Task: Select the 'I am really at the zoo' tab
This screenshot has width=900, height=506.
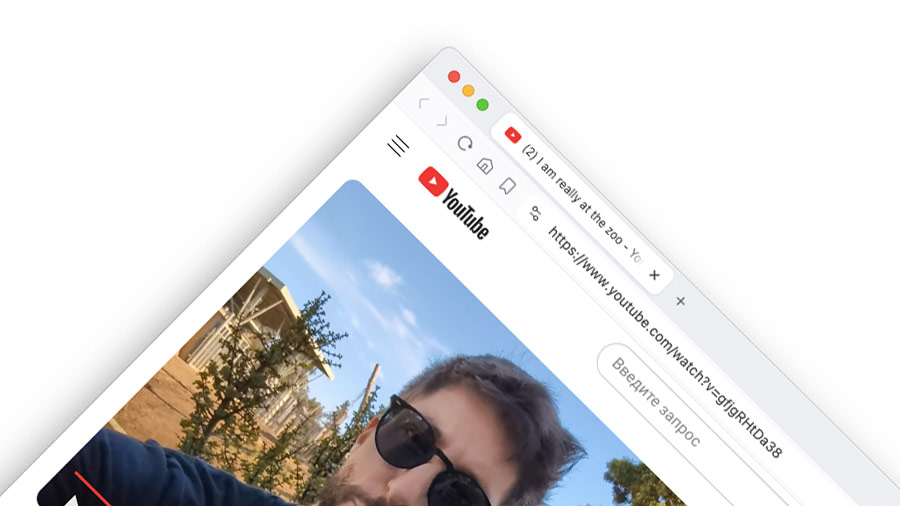Action: (580, 202)
